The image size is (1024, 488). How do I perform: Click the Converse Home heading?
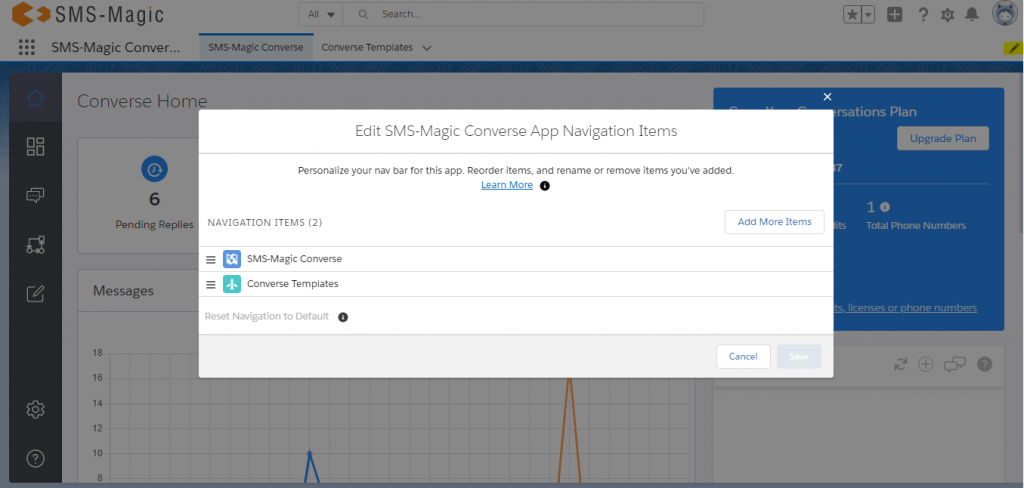coord(142,101)
